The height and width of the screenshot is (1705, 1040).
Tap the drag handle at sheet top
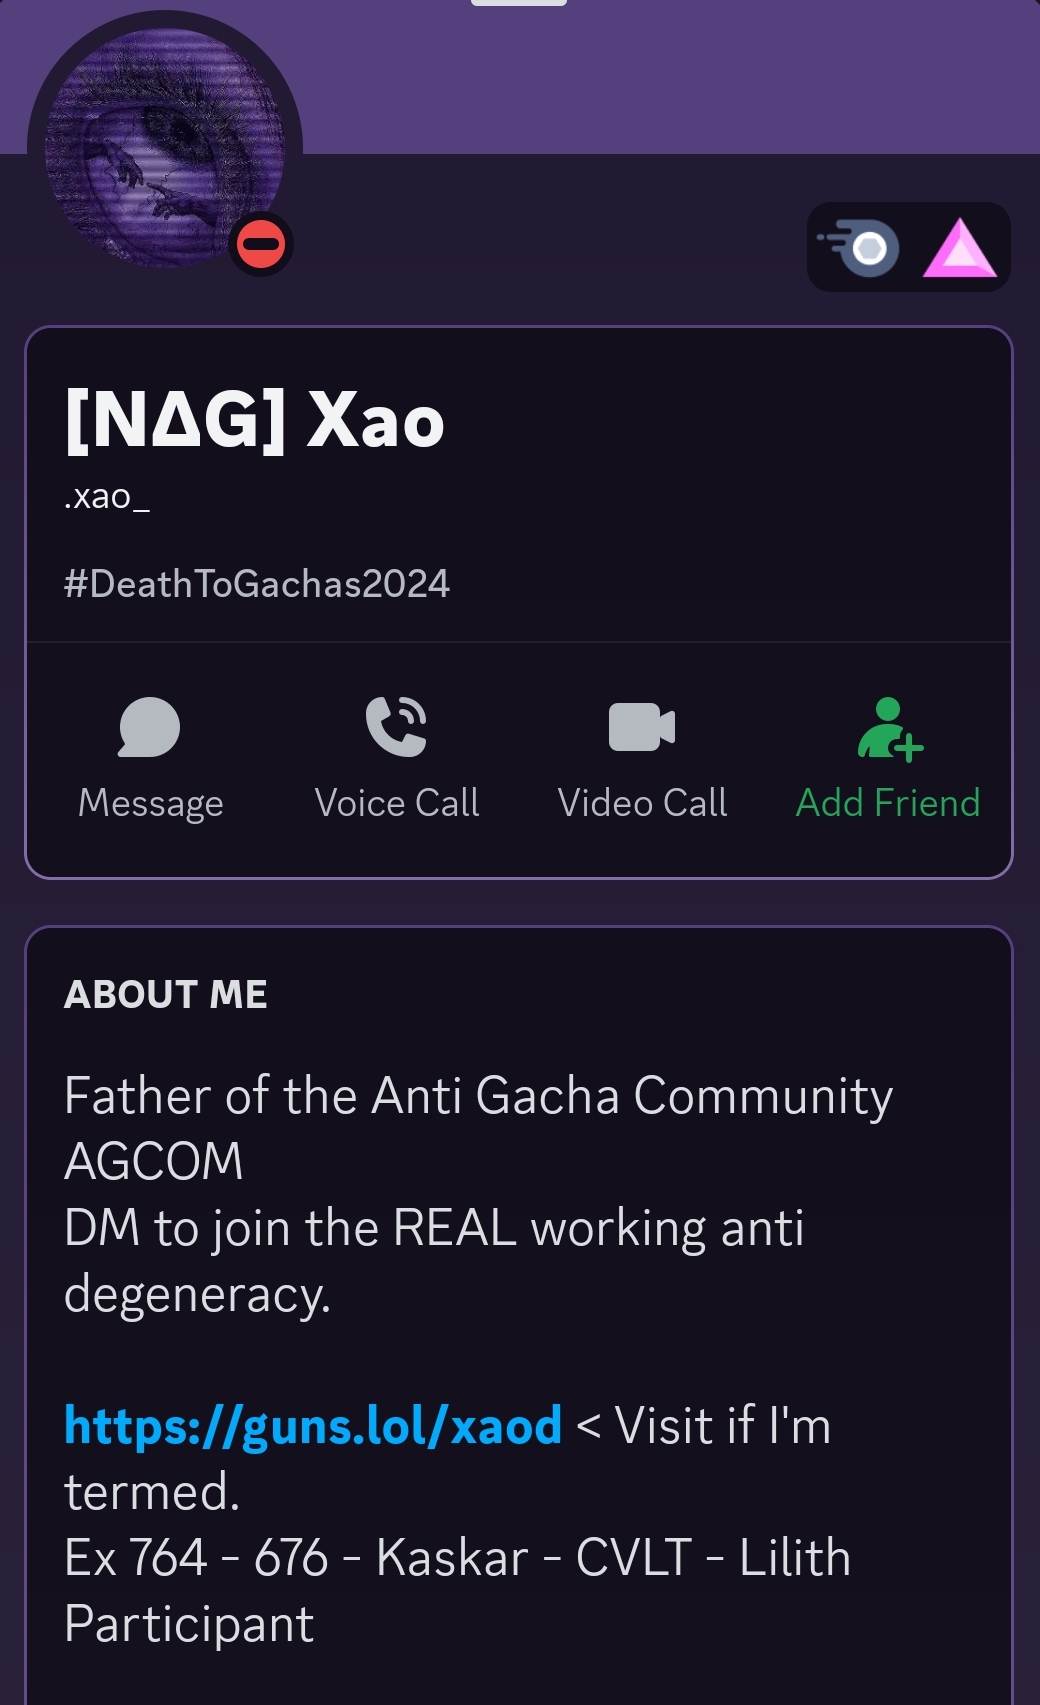coord(519,3)
